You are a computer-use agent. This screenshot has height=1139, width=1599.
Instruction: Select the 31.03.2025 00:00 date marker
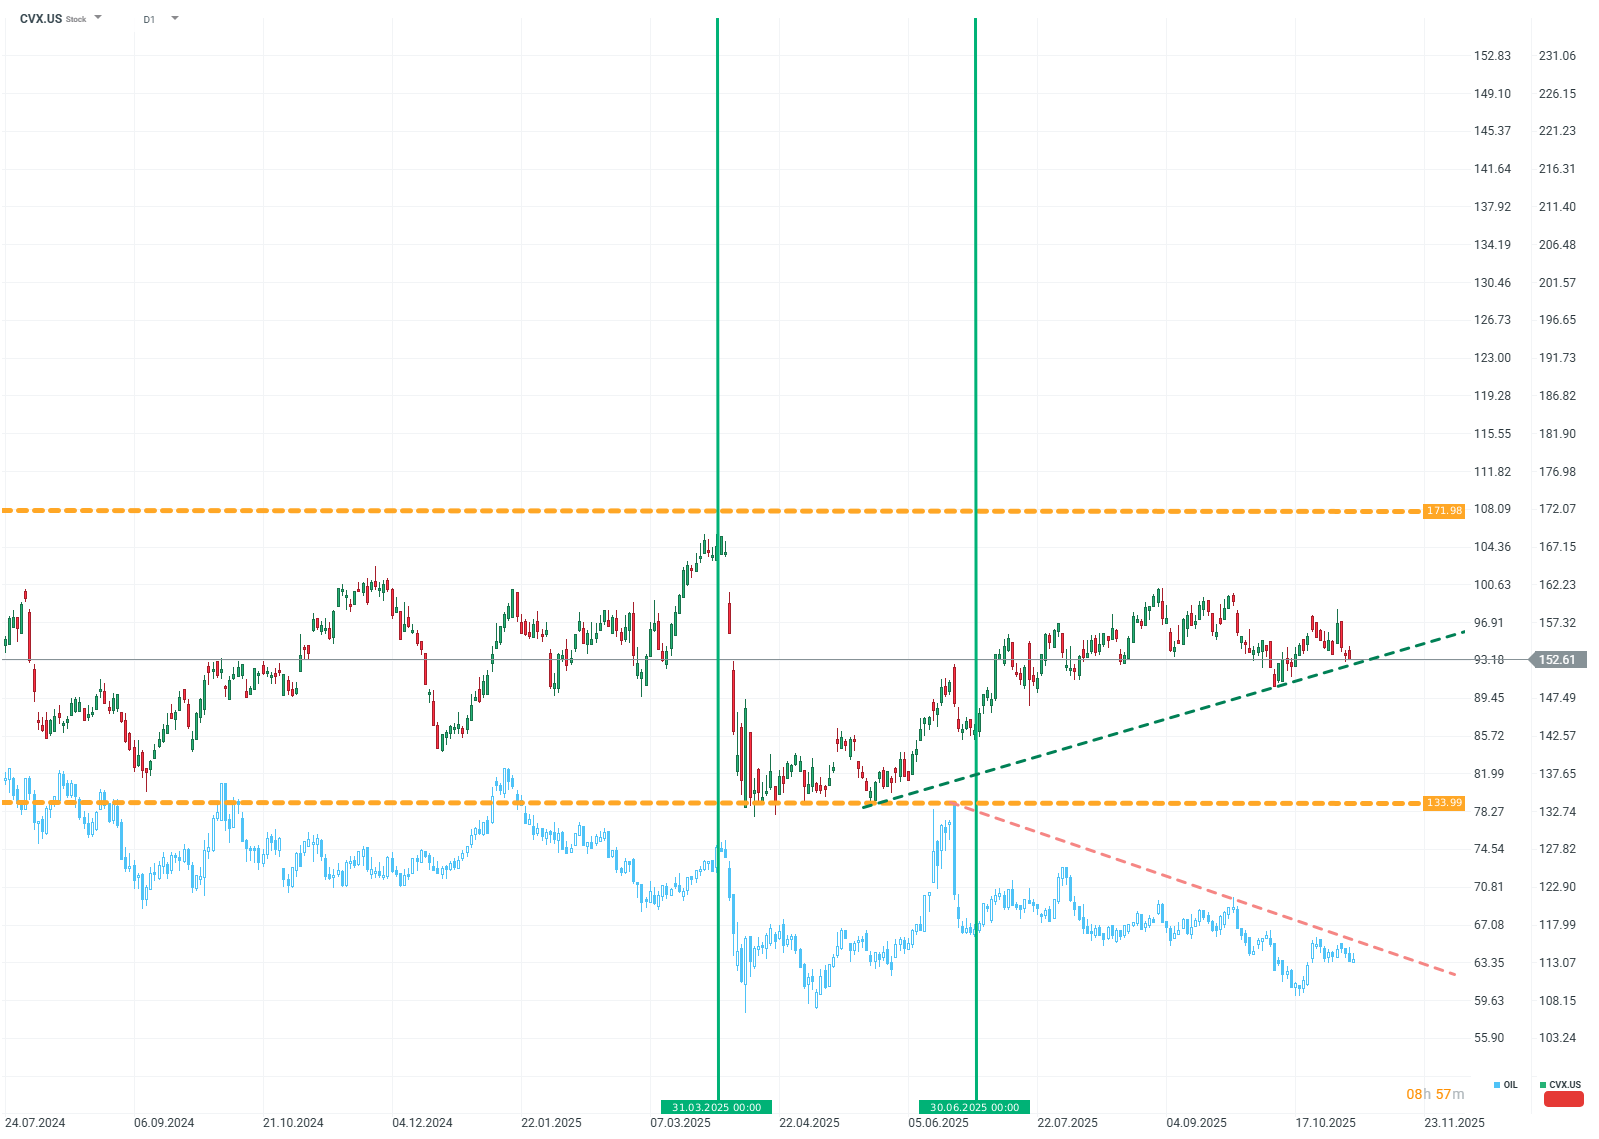(x=716, y=1107)
